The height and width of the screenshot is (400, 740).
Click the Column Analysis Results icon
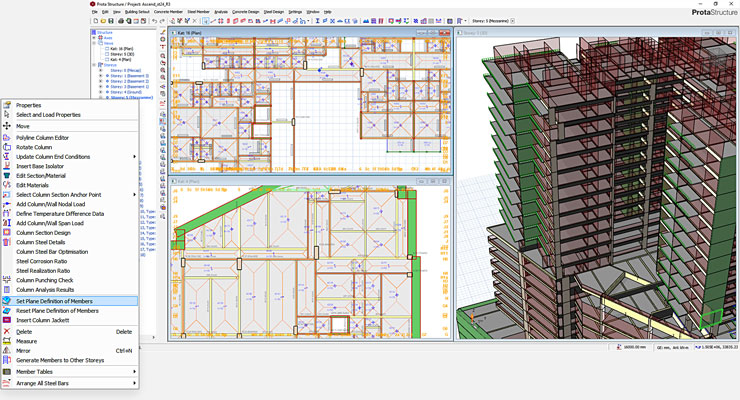7,289
